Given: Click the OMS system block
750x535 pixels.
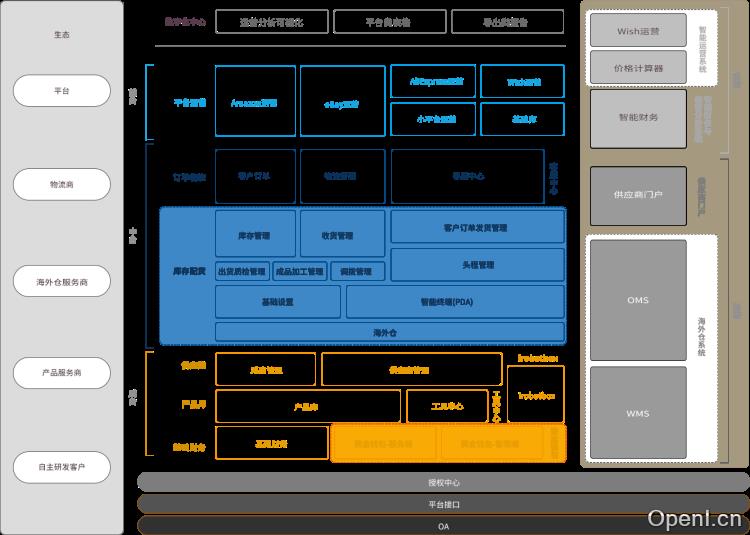Looking at the screenshot, I should tap(638, 300).
